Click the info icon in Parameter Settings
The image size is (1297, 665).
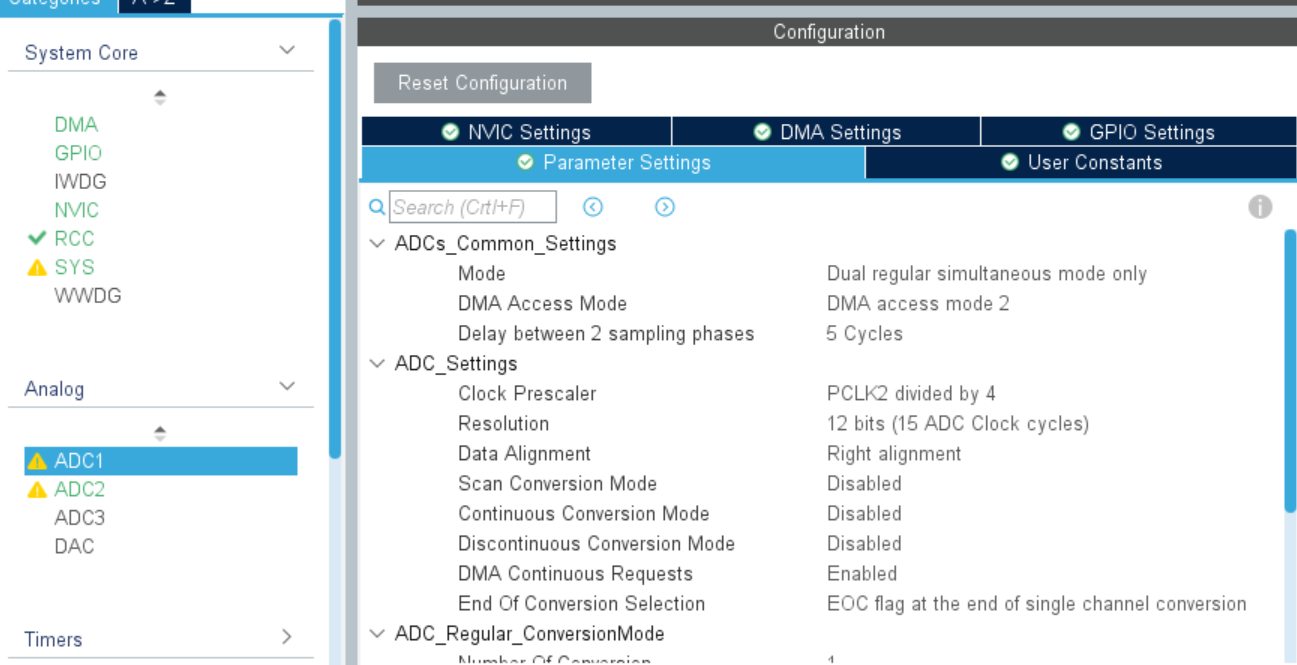[x=1260, y=207]
